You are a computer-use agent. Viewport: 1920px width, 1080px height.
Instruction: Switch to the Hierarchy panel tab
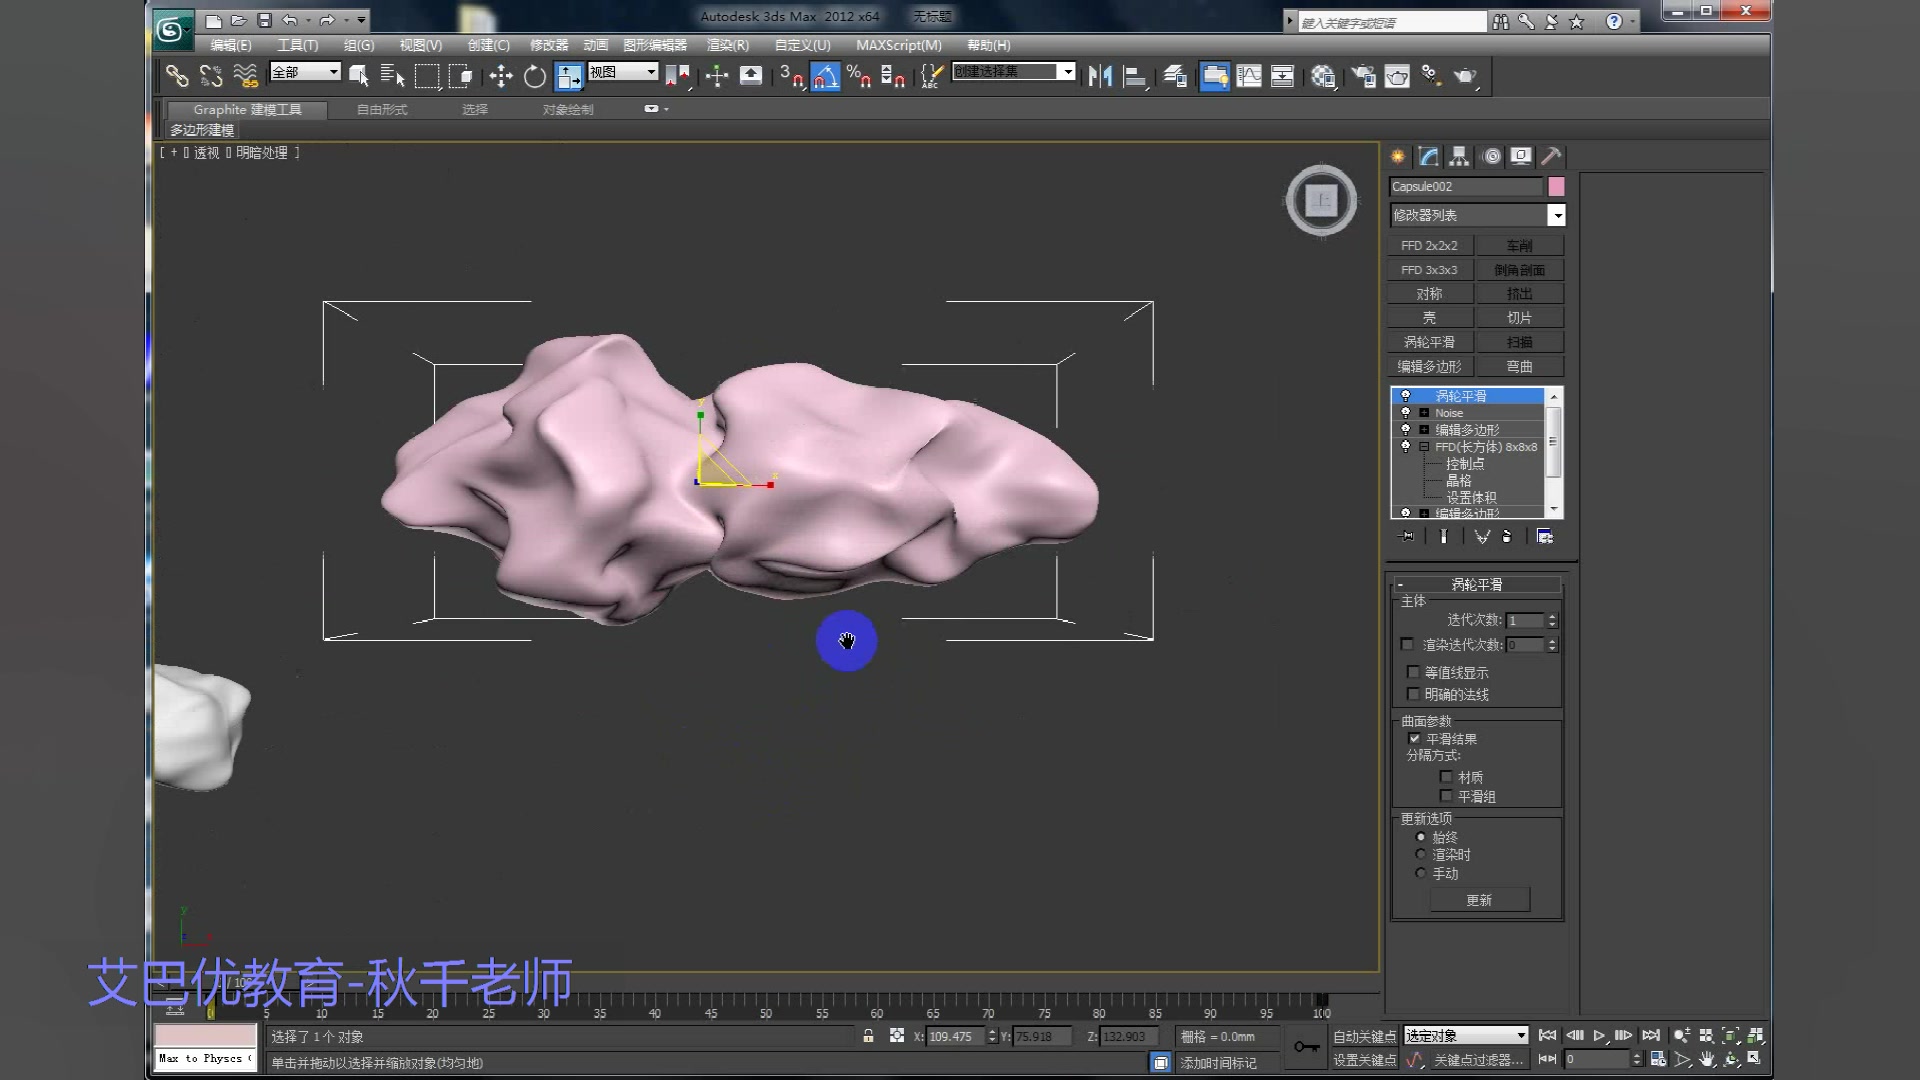click(x=1459, y=157)
